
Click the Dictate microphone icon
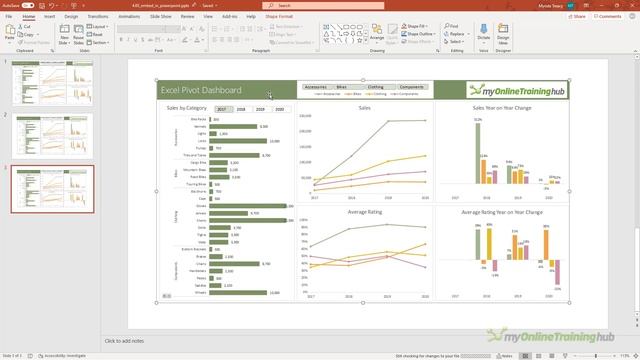click(x=484, y=29)
